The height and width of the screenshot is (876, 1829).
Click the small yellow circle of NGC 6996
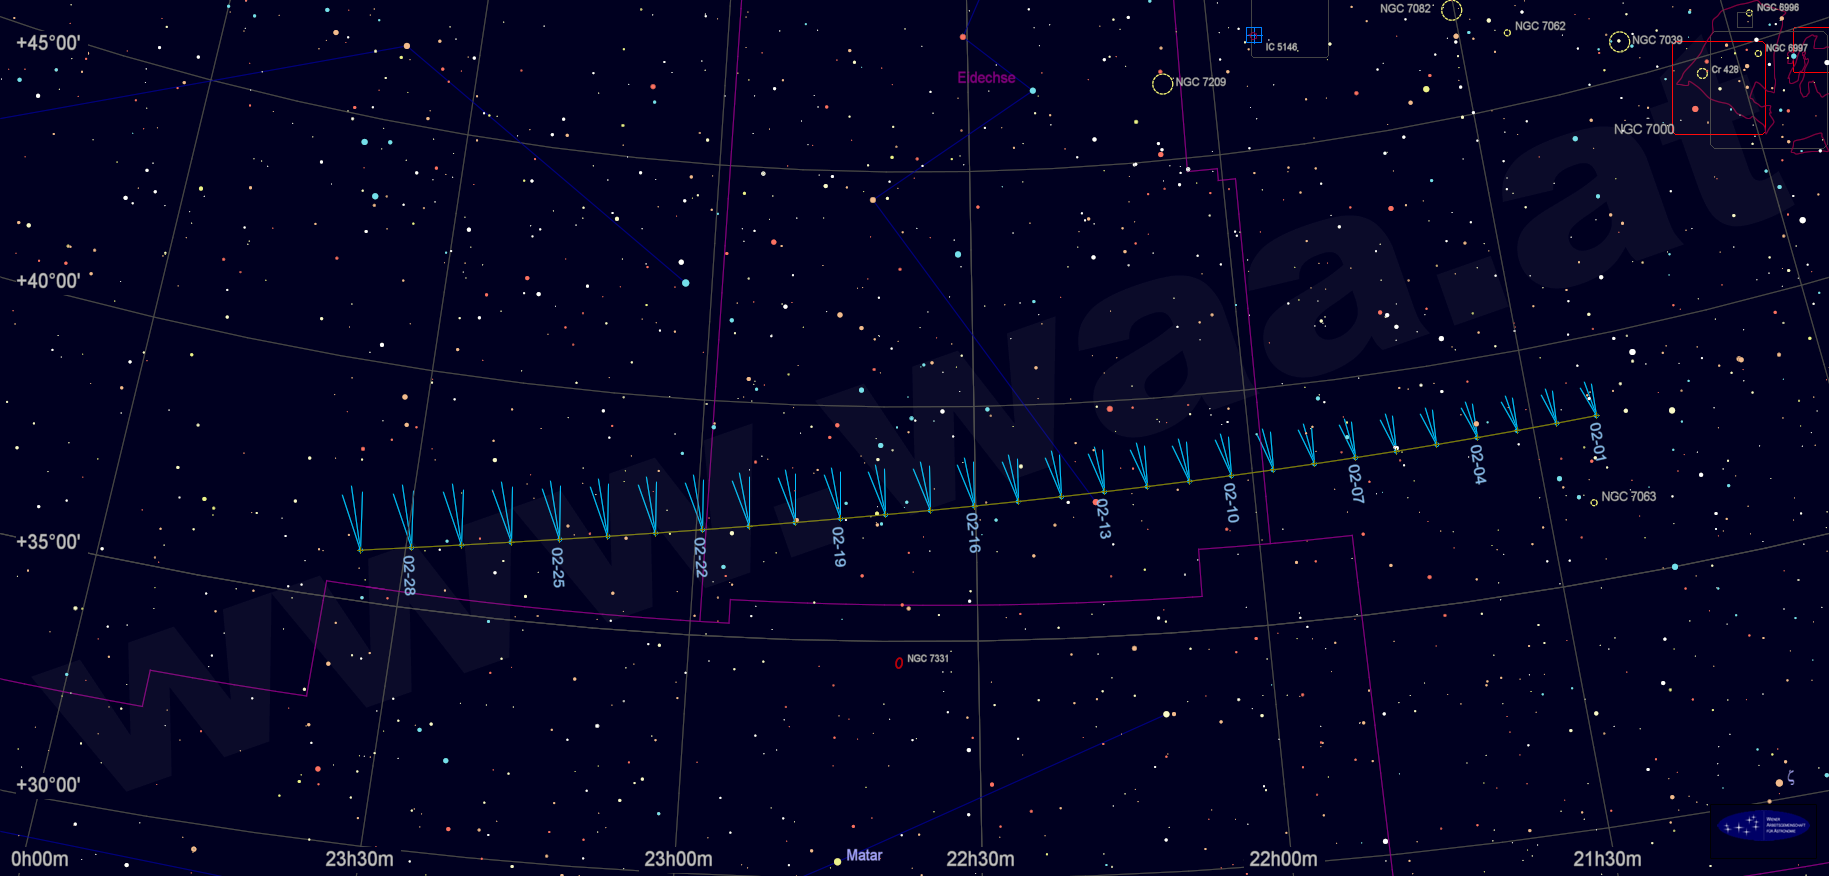(x=1749, y=13)
